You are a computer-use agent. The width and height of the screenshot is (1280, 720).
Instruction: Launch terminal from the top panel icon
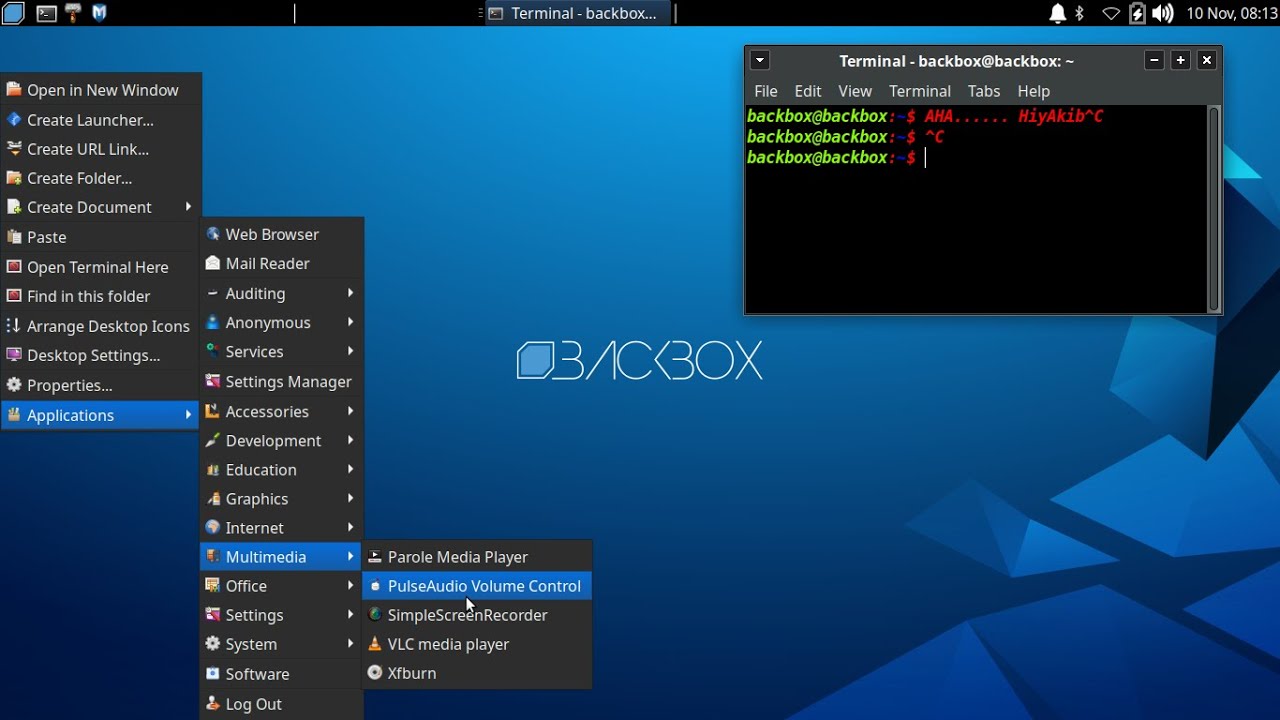click(x=46, y=13)
